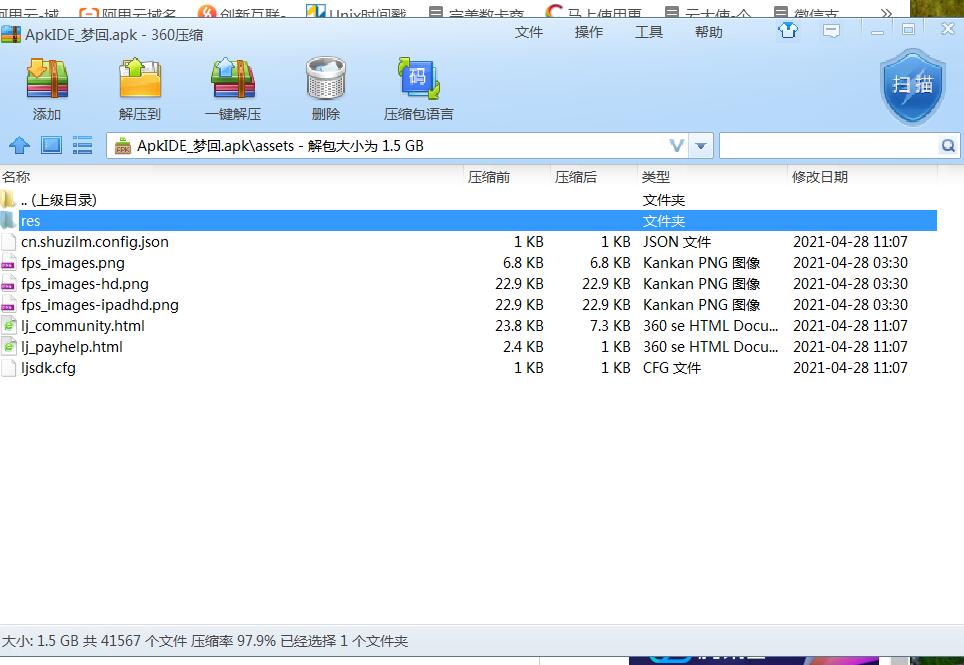Select the res folder in file list

click(x=30, y=221)
